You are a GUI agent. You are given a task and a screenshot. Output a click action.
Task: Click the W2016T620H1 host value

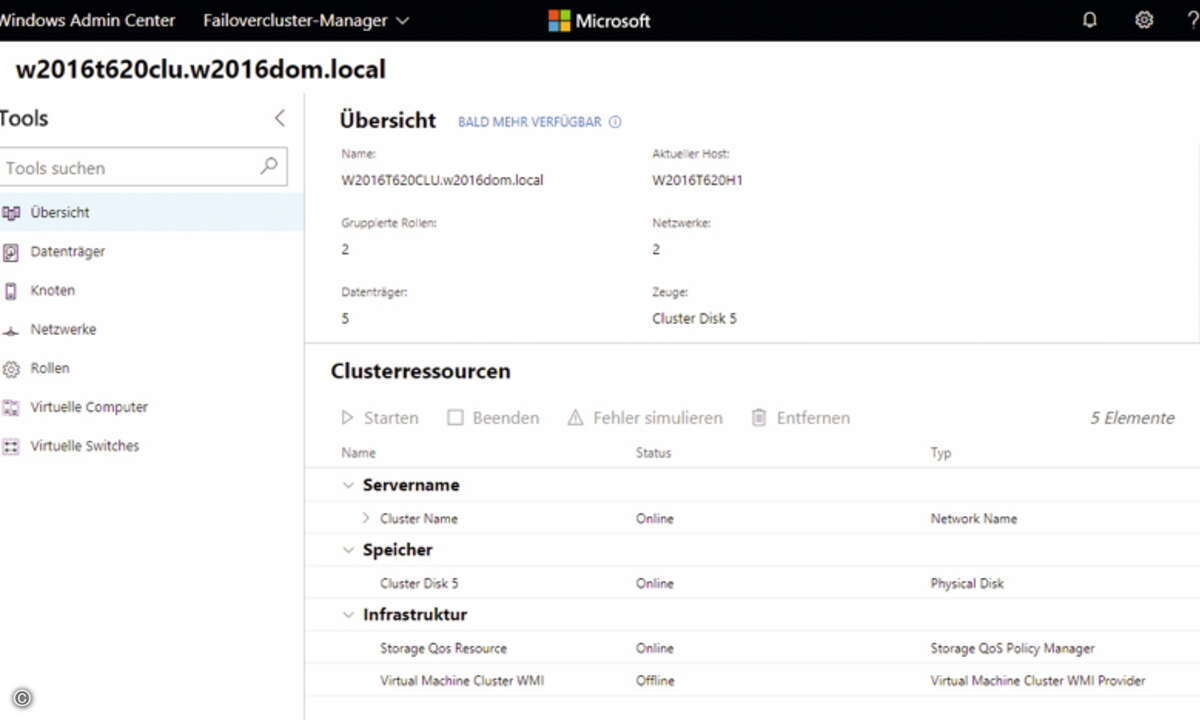click(697, 180)
